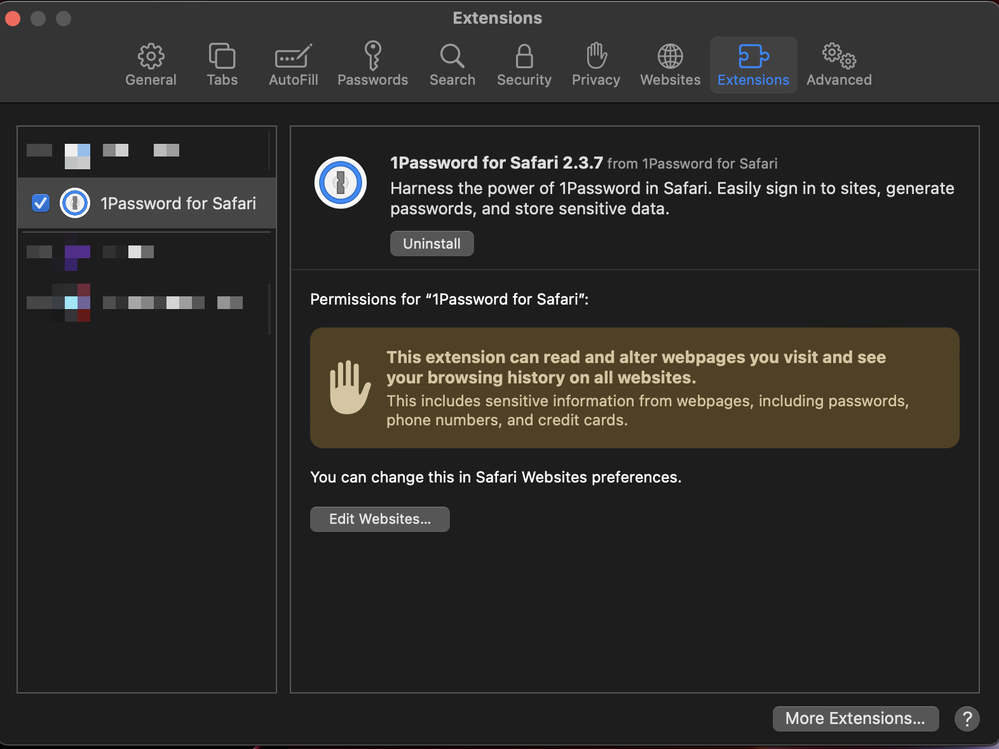The image size is (999, 749).
Task: Switch to Websites globe preferences
Action: pyautogui.click(x=670, y=65)
